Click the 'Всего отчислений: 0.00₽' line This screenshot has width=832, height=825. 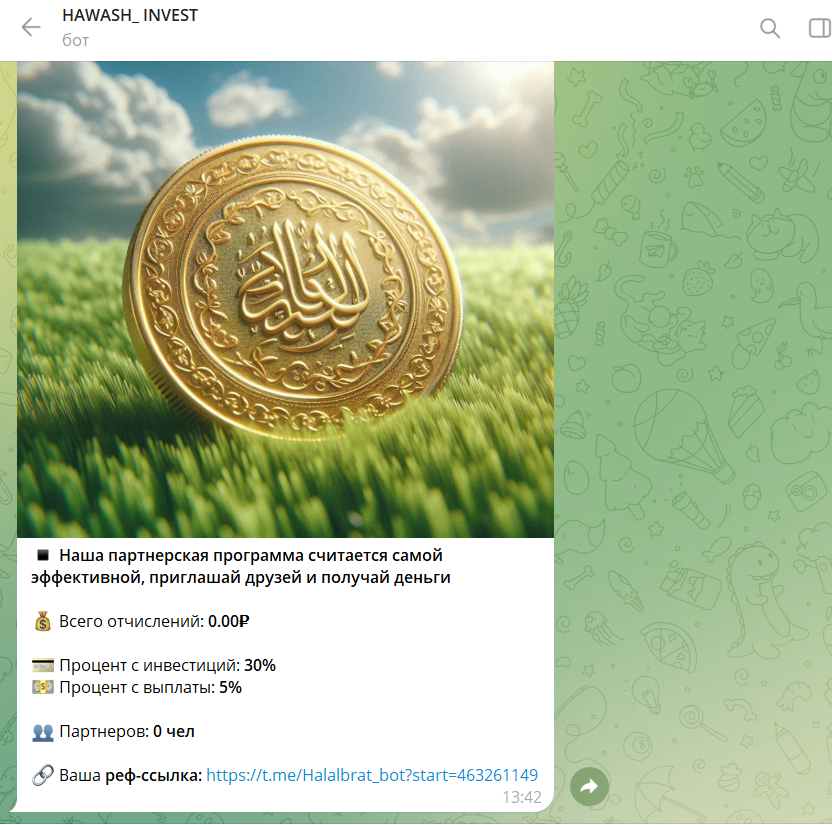pyautogui.click(x=154, y=621)
